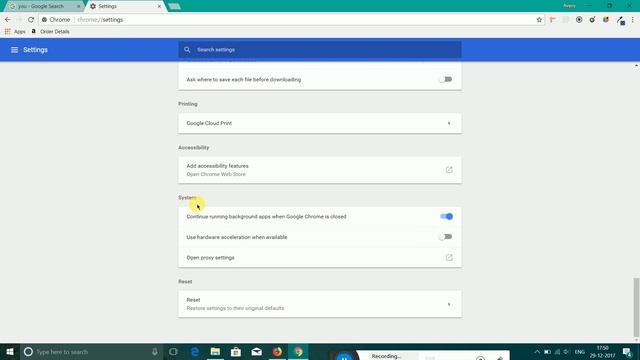This screenshot has height=360, width=640.
Task: Show hidden system tray icons
Action: 537,352
